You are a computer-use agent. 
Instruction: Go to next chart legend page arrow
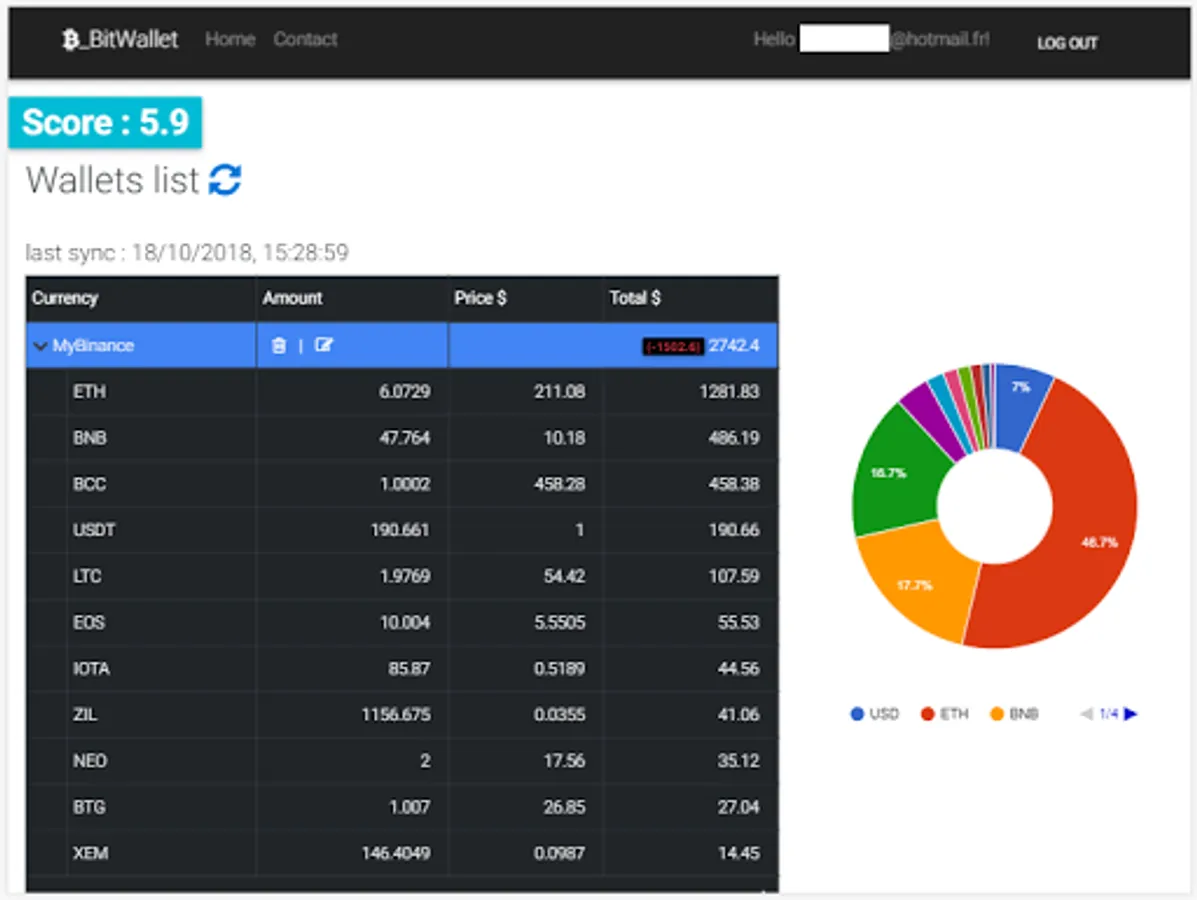click(x=1131, y=714)
